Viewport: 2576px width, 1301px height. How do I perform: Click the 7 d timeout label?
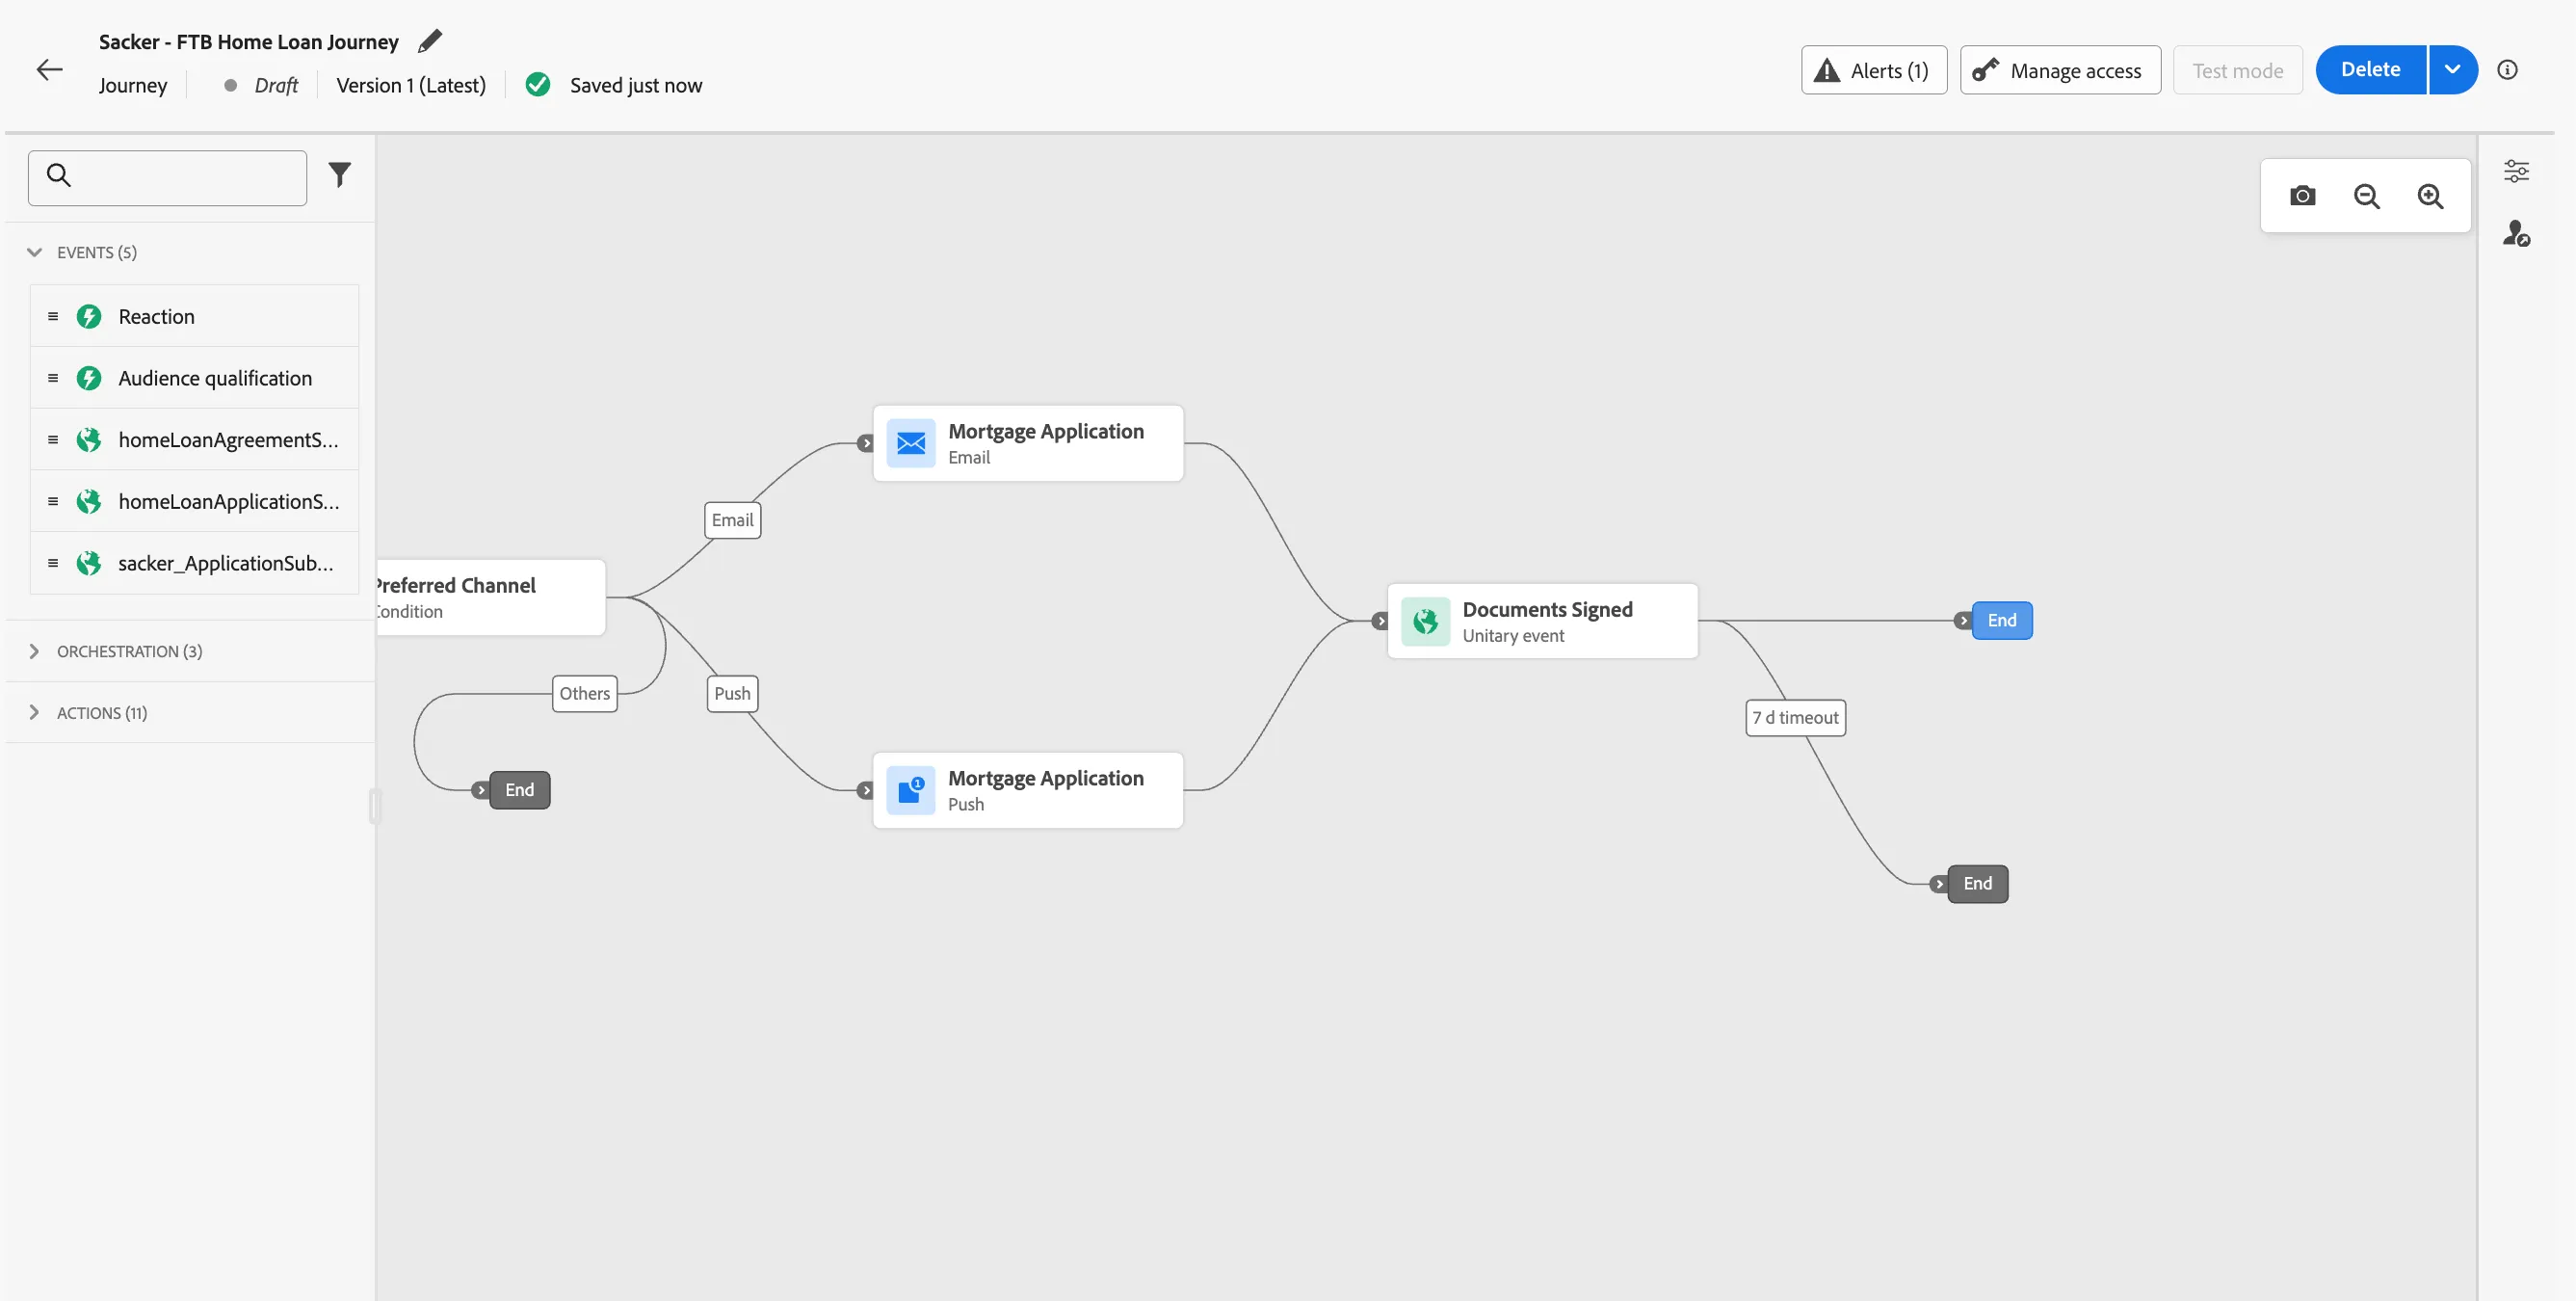pyautogui.click(x=1795, y=717)
